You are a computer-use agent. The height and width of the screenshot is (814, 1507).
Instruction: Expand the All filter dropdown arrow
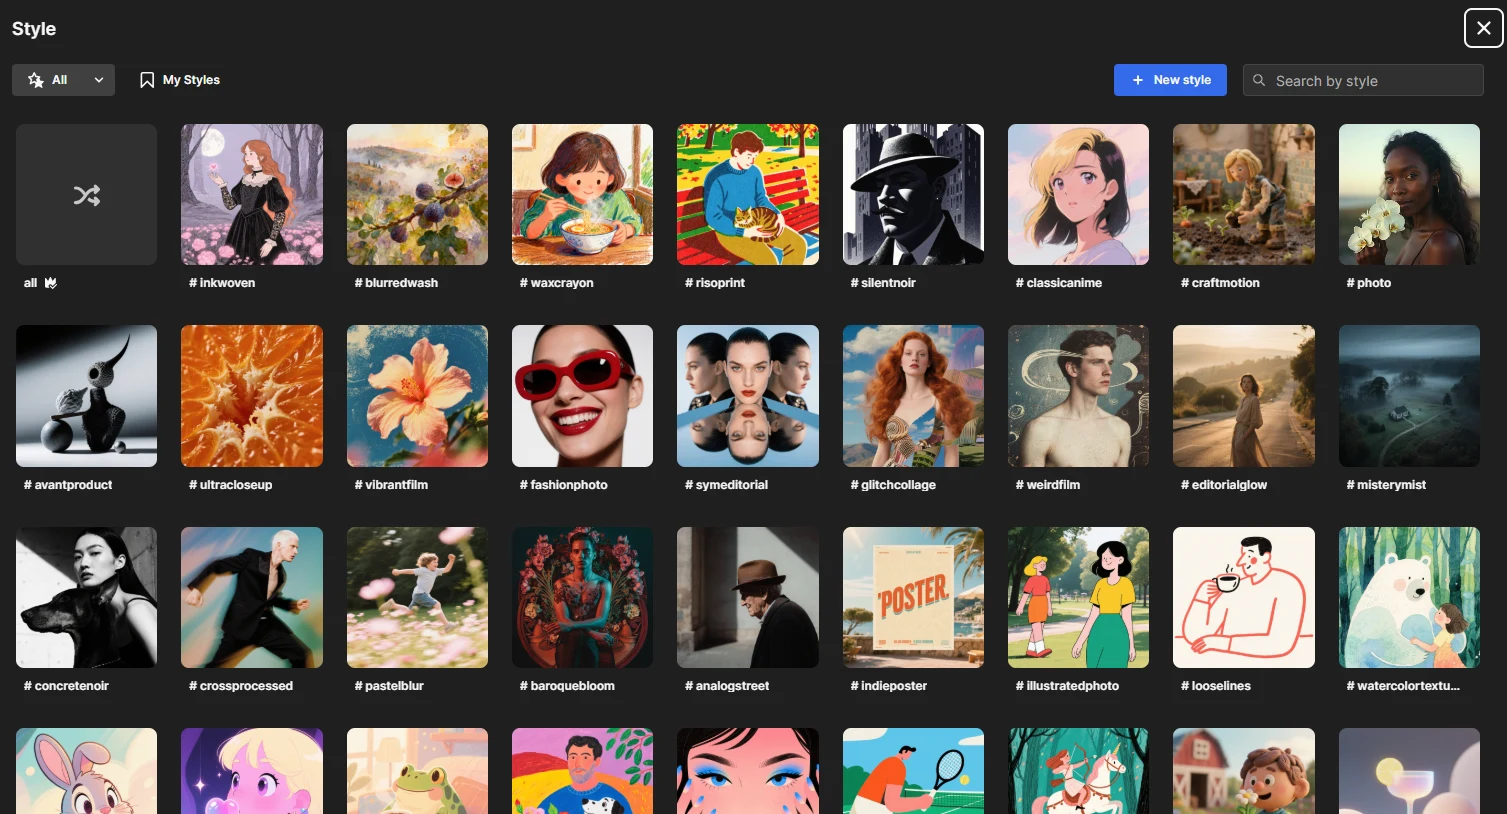99,80
